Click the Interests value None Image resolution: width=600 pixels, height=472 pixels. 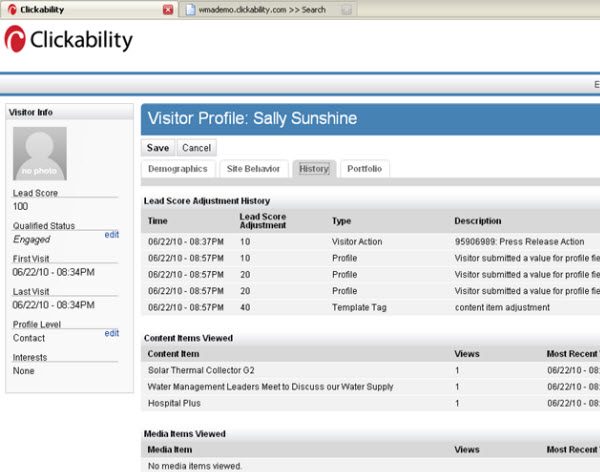tap(24, 371)
